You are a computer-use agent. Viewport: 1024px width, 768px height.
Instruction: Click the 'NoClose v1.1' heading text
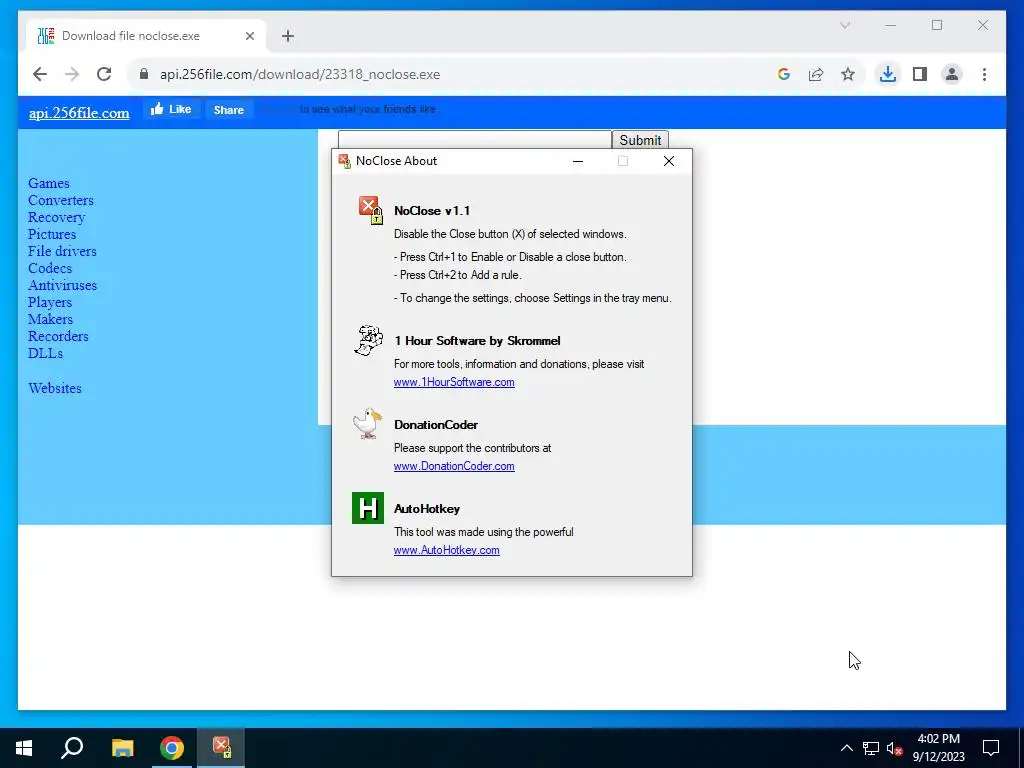pyautogui.click(x=432, y=211)
